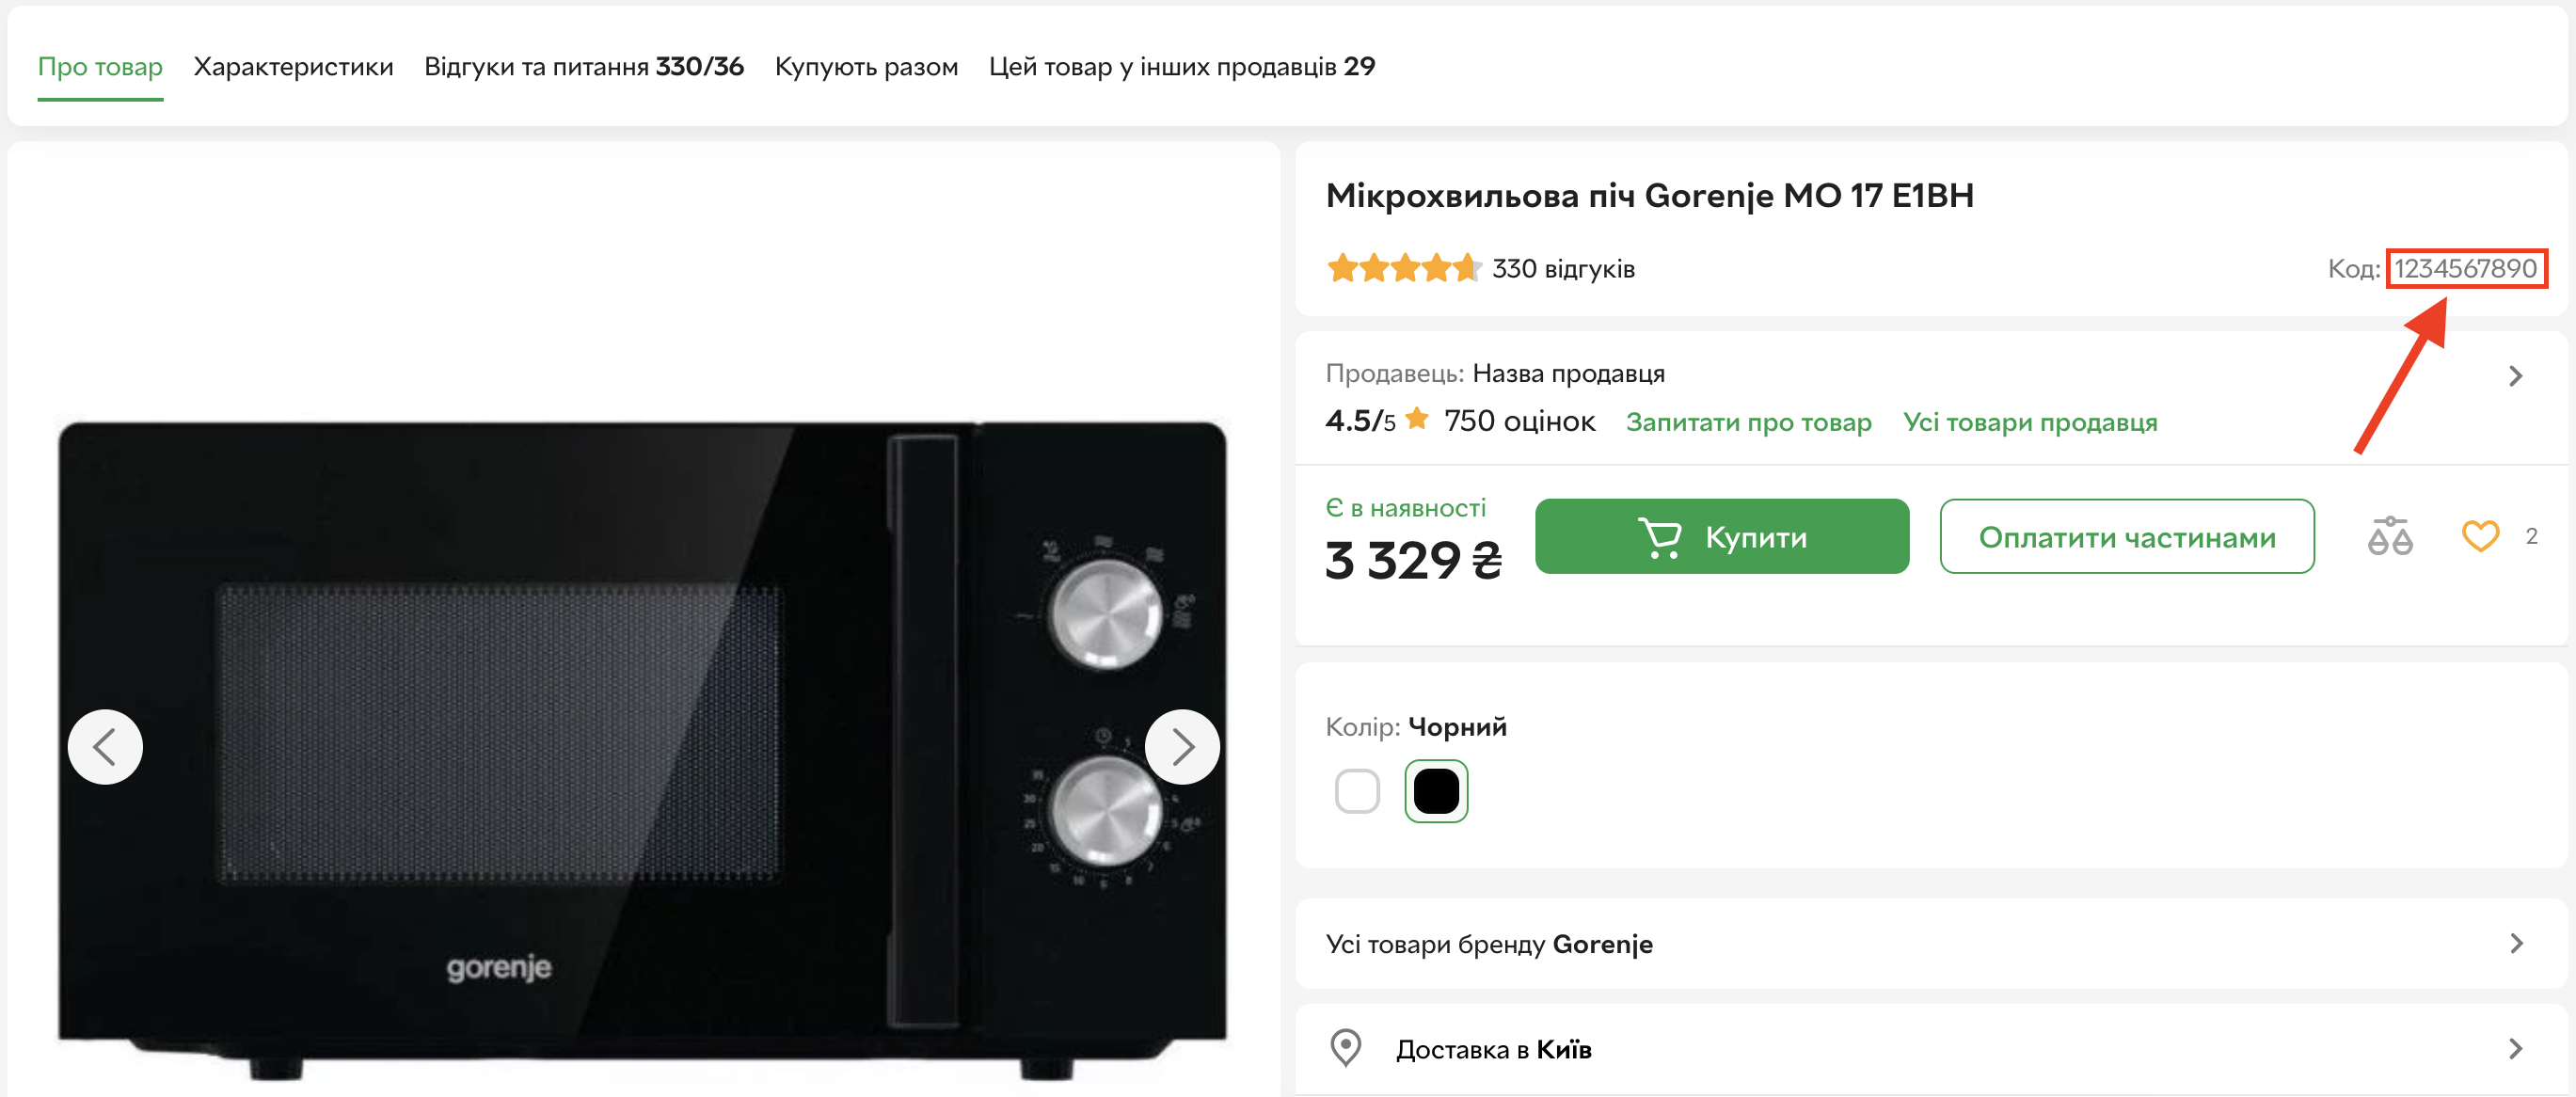The height and width of the screenshot is (1097, 2576).
Task: Open the Купують разом tab
Action: click(x=866, y=67)
